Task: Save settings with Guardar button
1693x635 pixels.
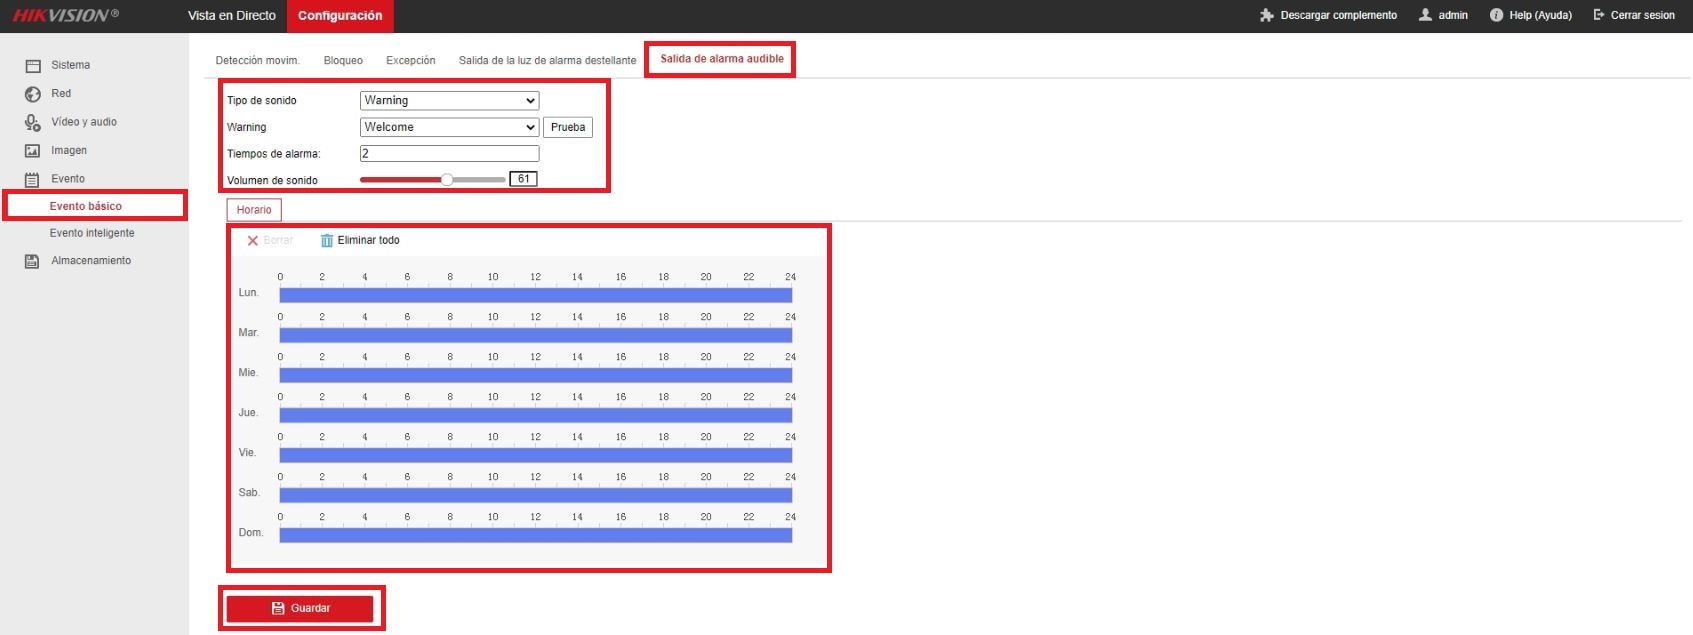Action: point(300,608)
